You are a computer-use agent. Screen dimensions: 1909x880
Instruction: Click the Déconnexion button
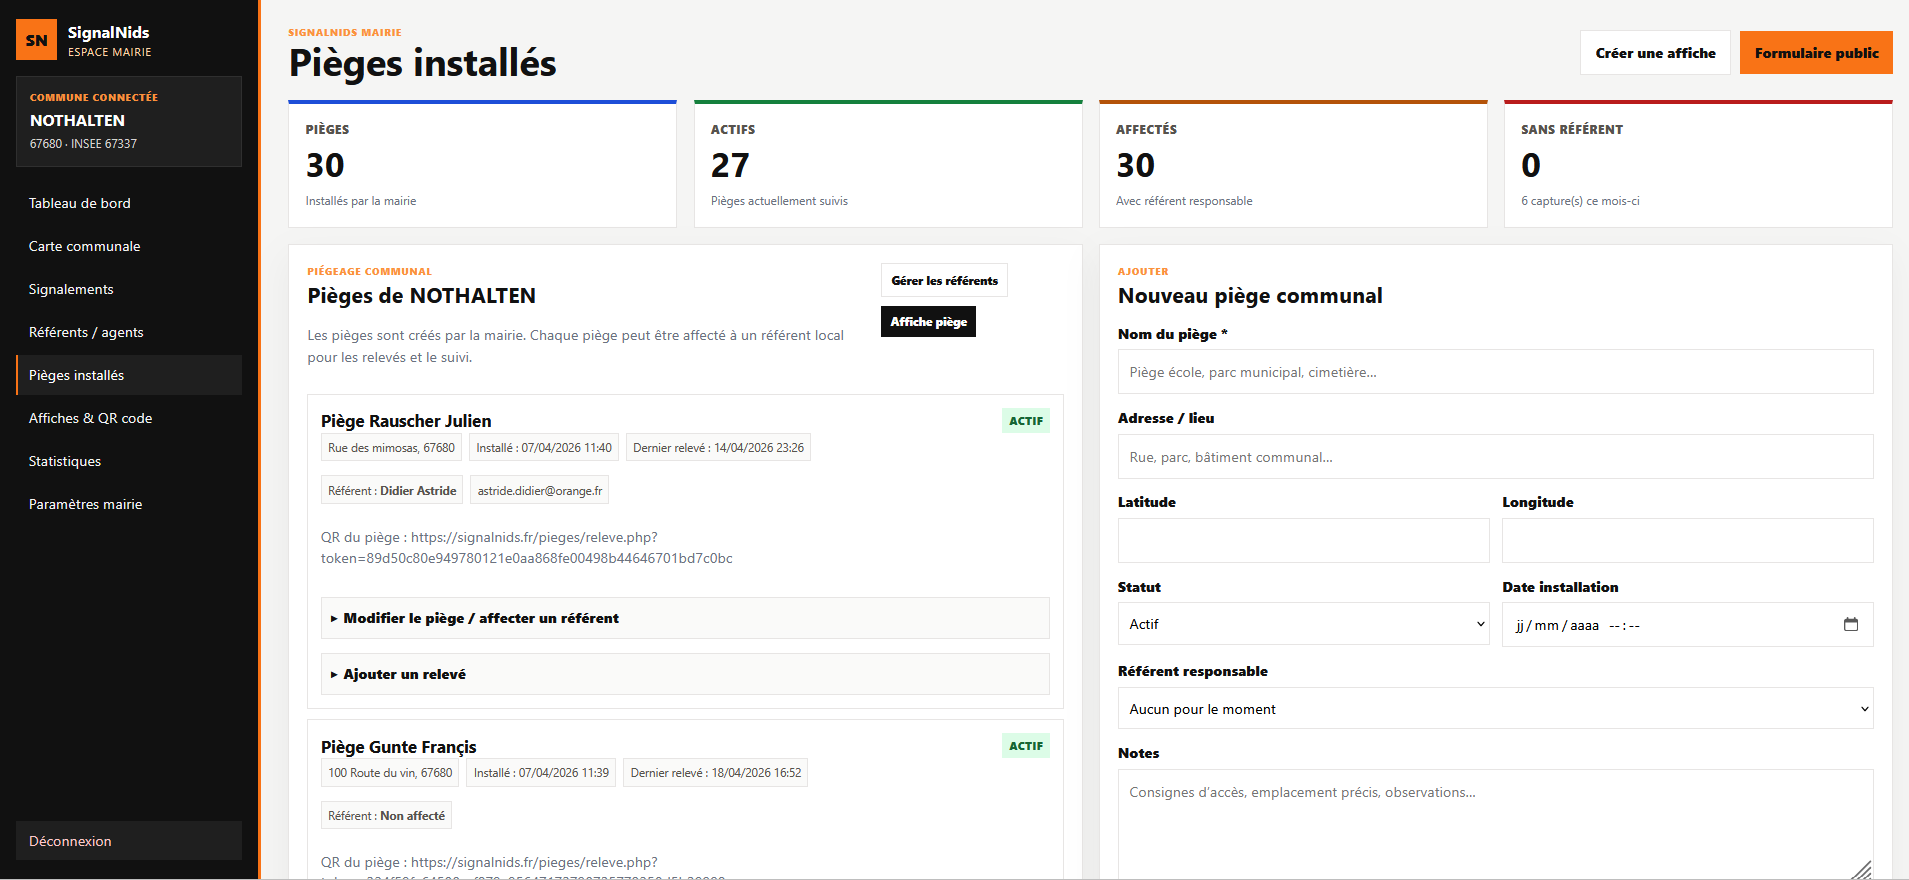tap(129, 841)
